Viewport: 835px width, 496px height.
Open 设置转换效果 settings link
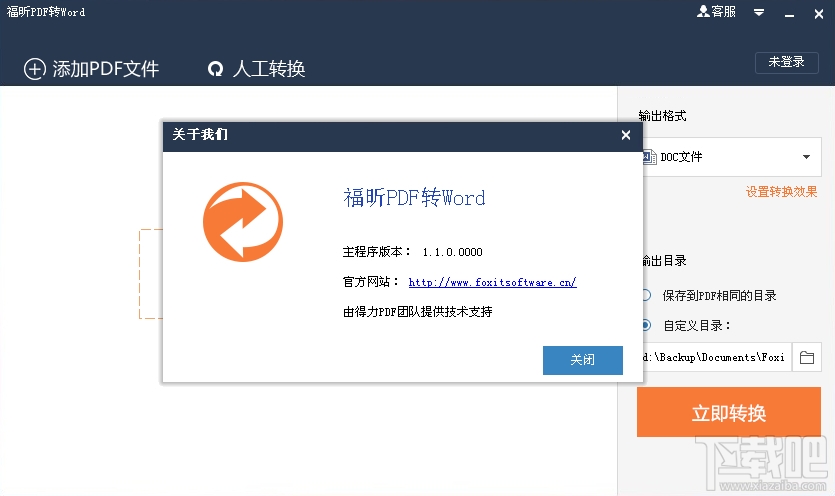point(781,192)
